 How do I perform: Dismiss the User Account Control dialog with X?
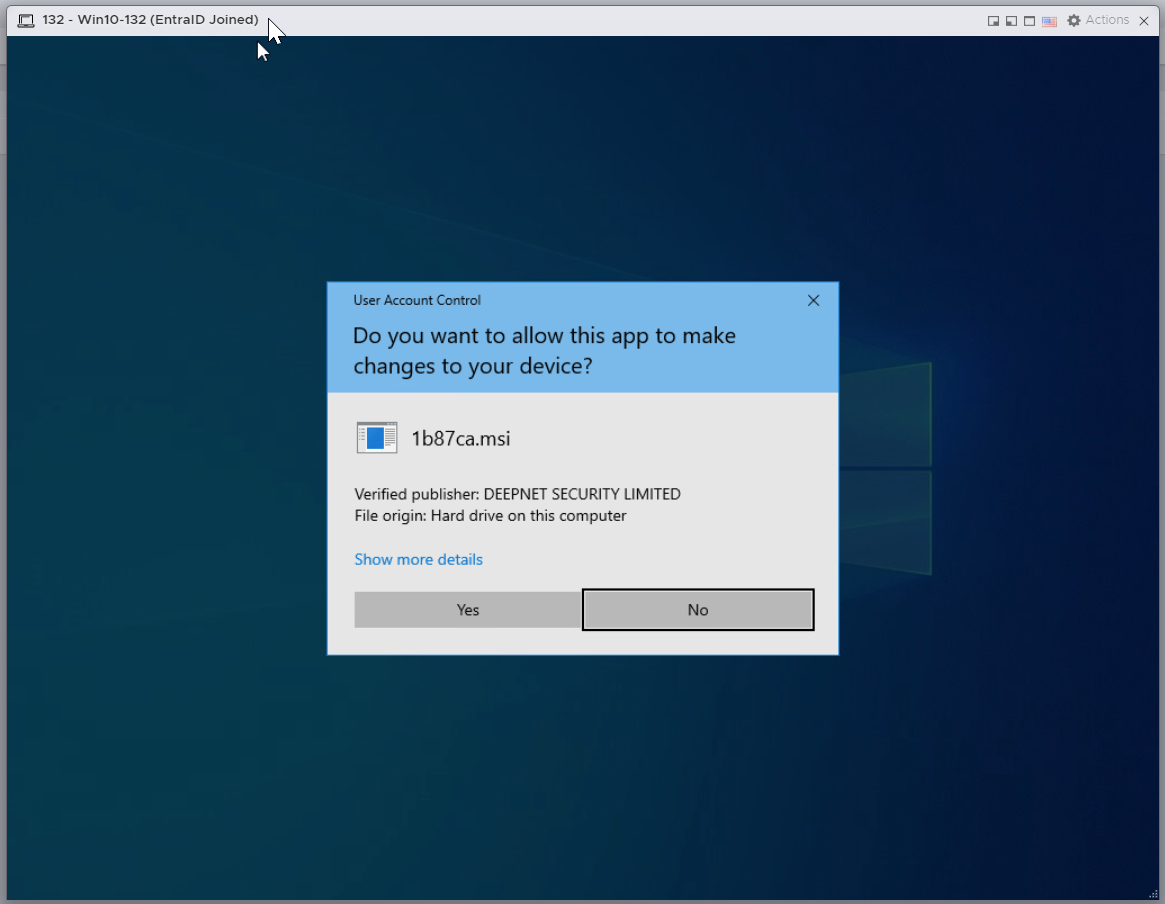point(813,300)
